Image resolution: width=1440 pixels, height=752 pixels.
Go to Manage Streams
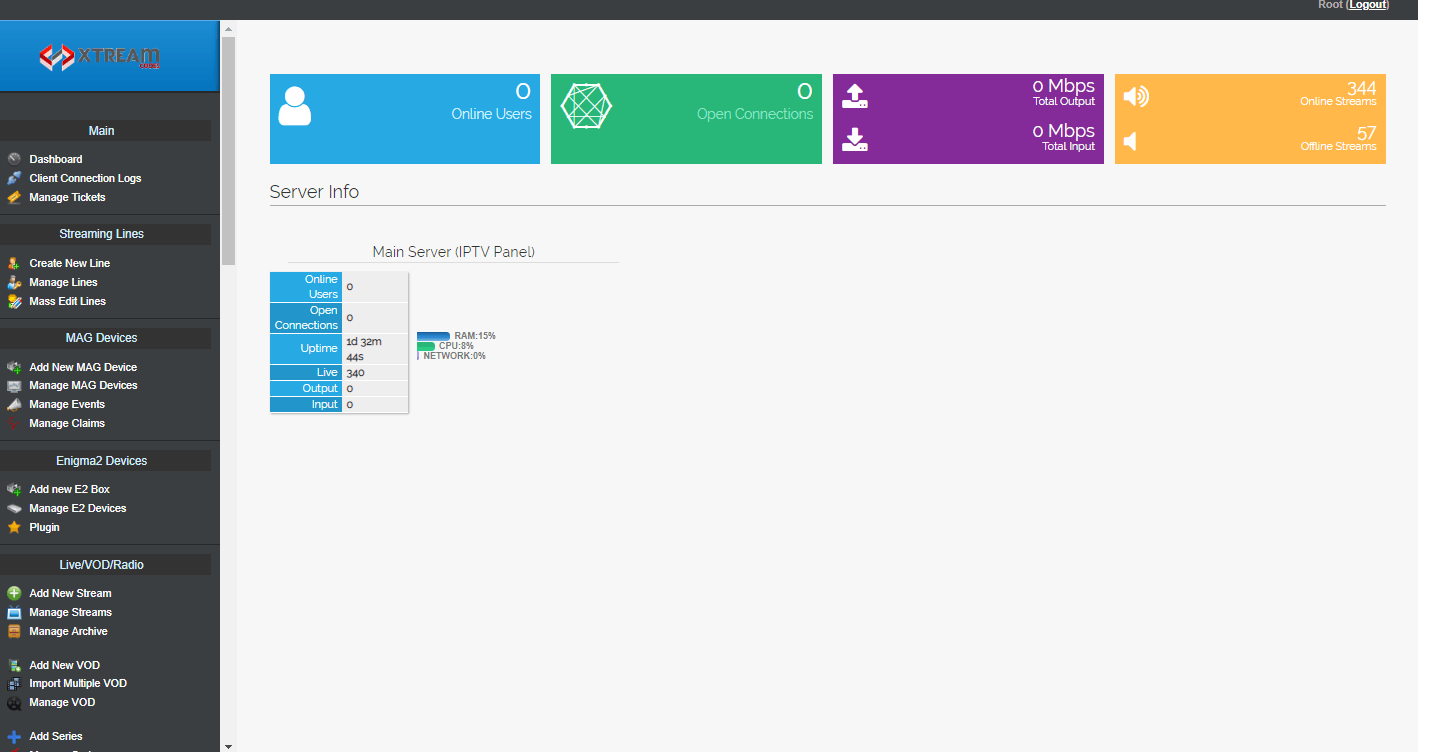tap(70, 612)
